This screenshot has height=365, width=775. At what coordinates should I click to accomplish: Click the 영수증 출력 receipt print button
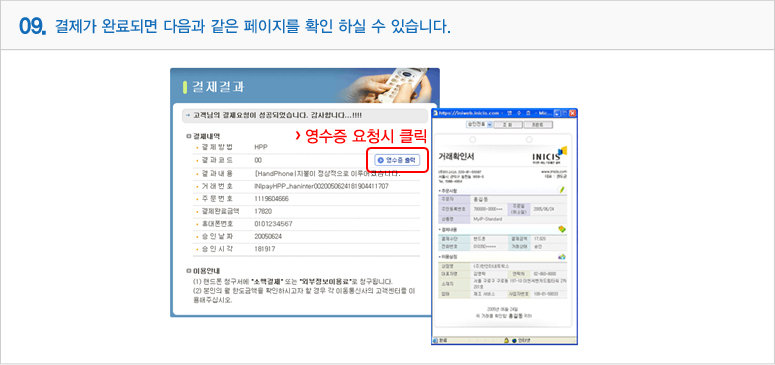point(397,160)
